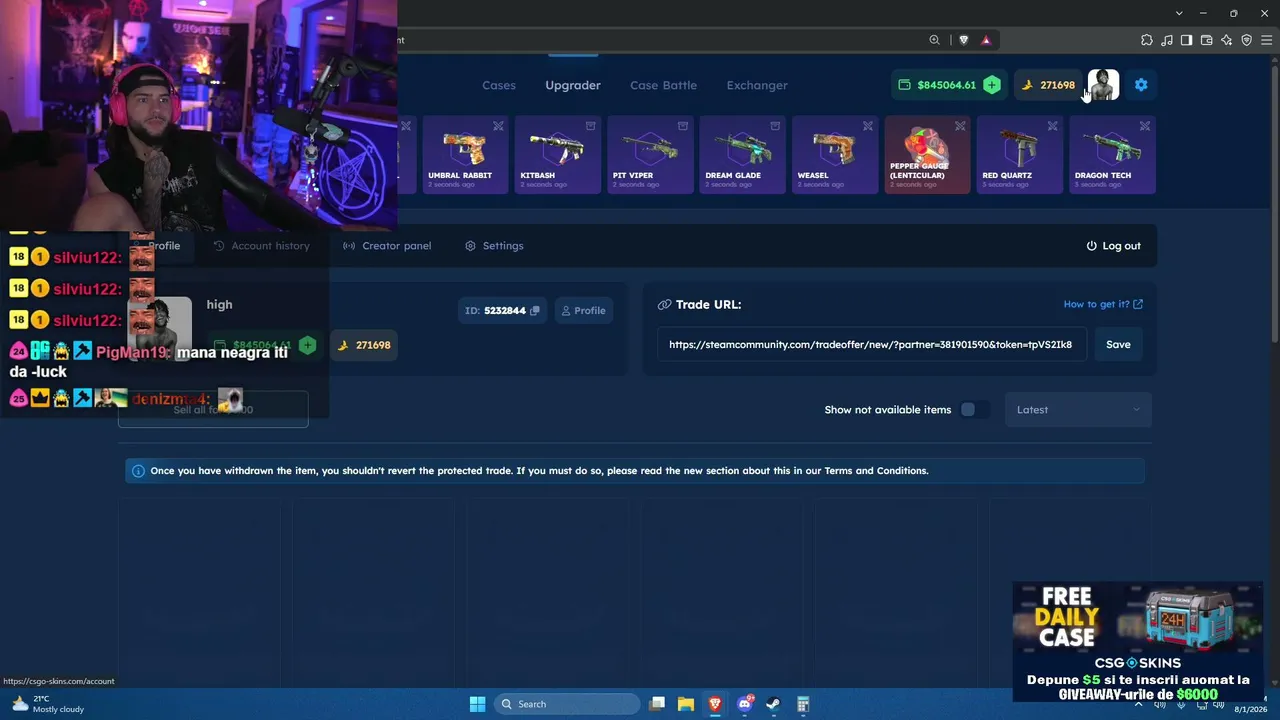Click the Brave browser taskbar icon
Viewport: 1280px width, 720px height.
tap(715, 704)
